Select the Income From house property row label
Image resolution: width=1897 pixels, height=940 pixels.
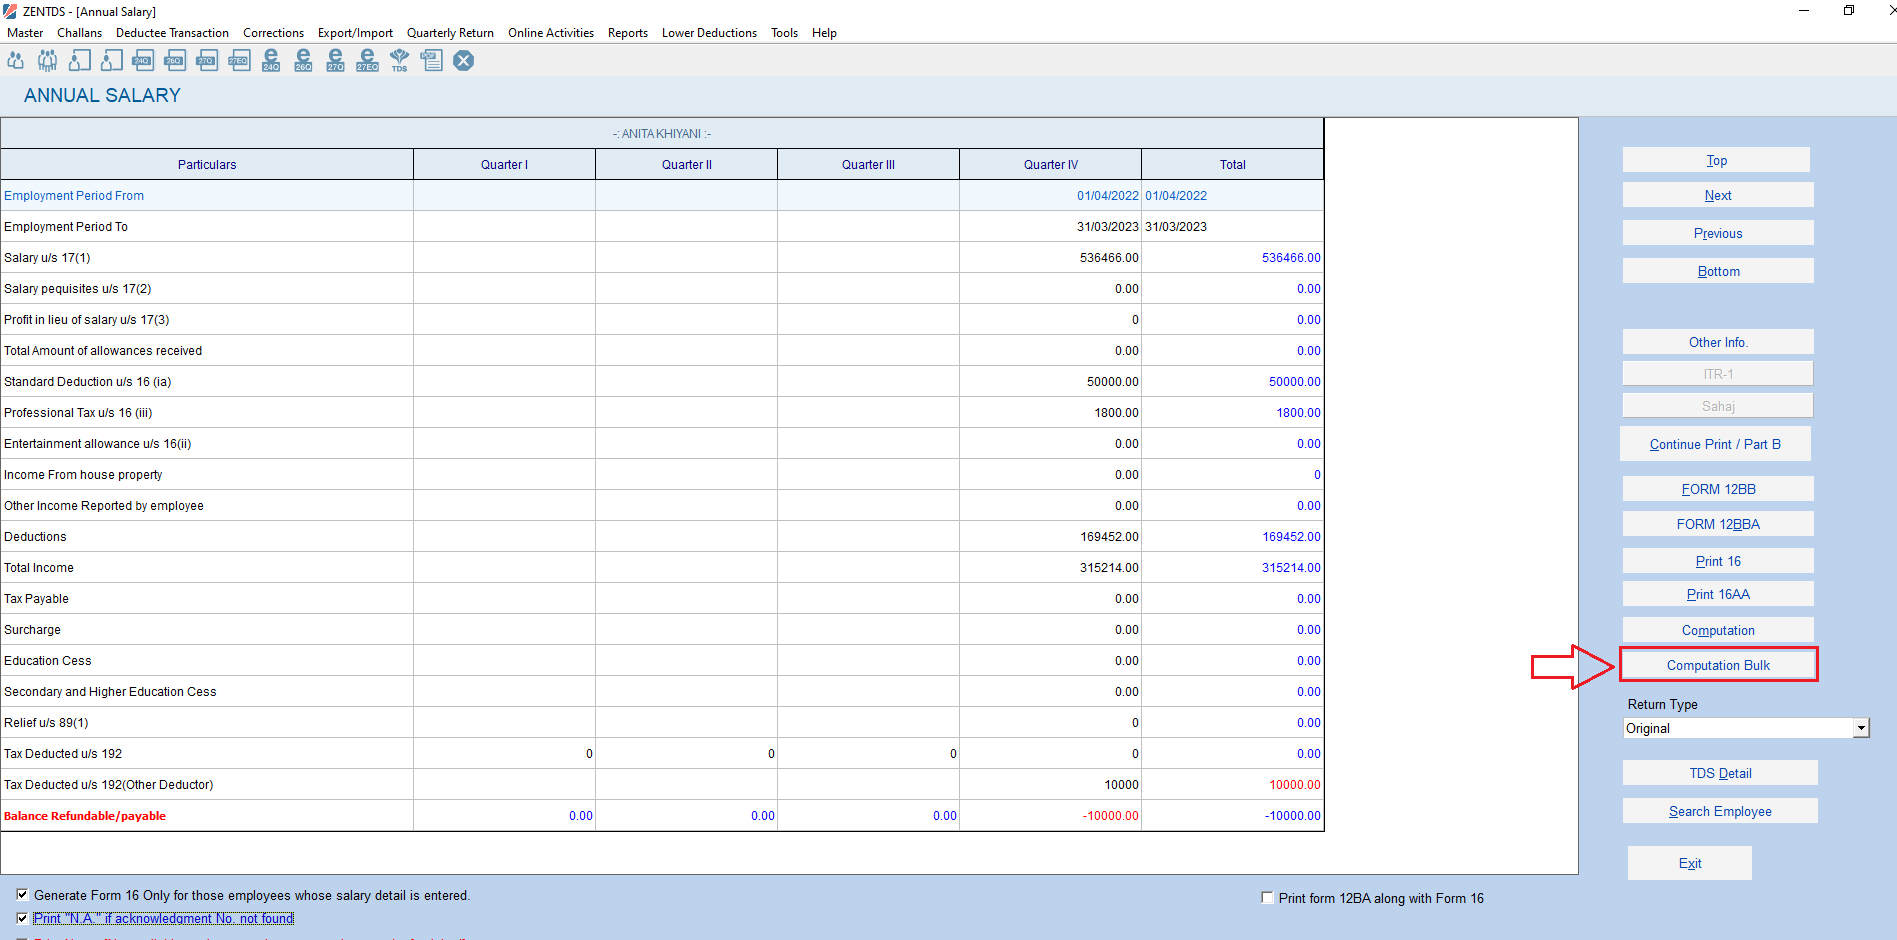[x=83, y=475]
